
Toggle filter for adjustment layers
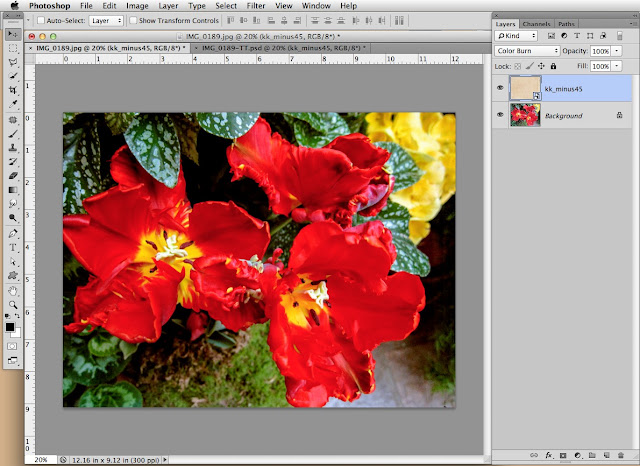[x=564, y=36]
